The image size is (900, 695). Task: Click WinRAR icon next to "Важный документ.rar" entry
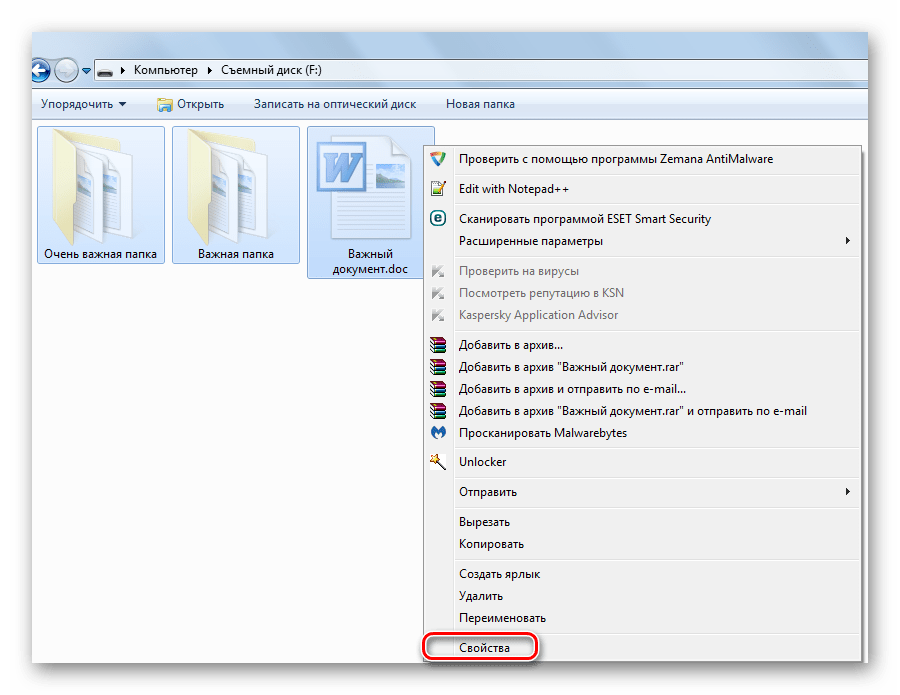coord(438,367)
